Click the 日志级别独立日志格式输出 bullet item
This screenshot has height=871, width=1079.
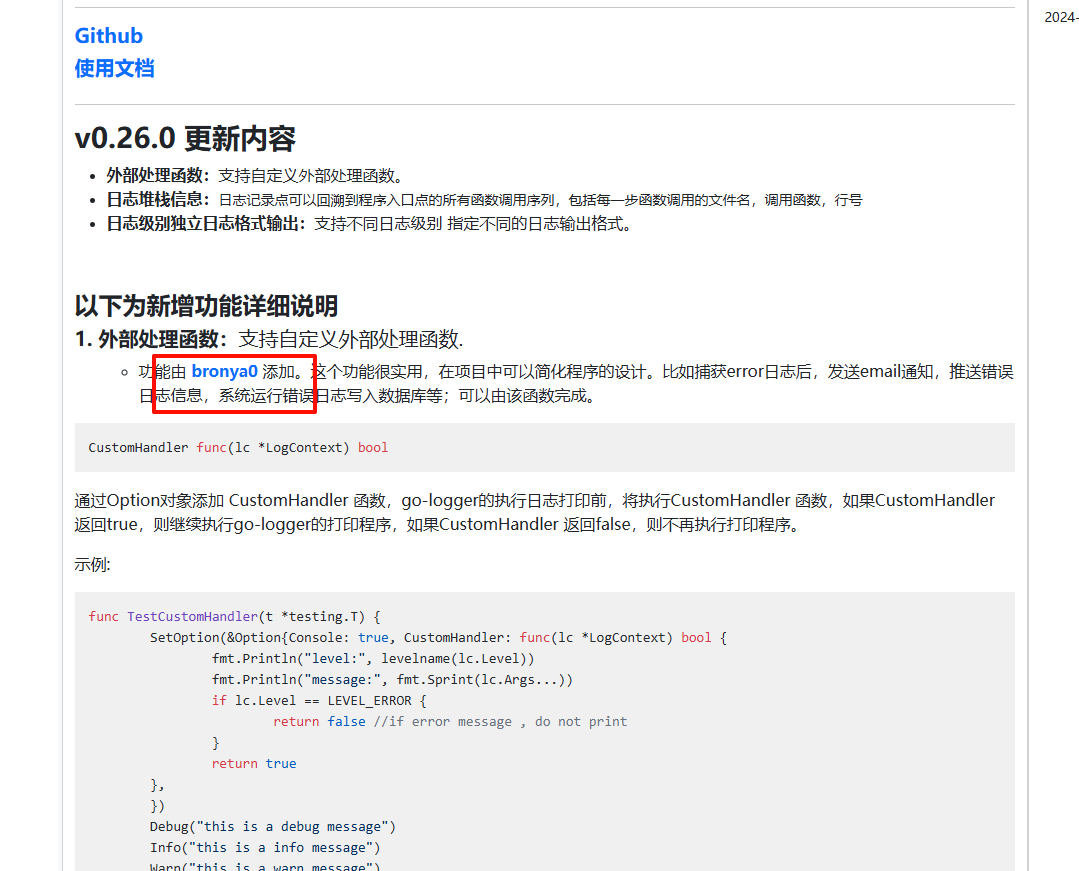tap(206, 224)
